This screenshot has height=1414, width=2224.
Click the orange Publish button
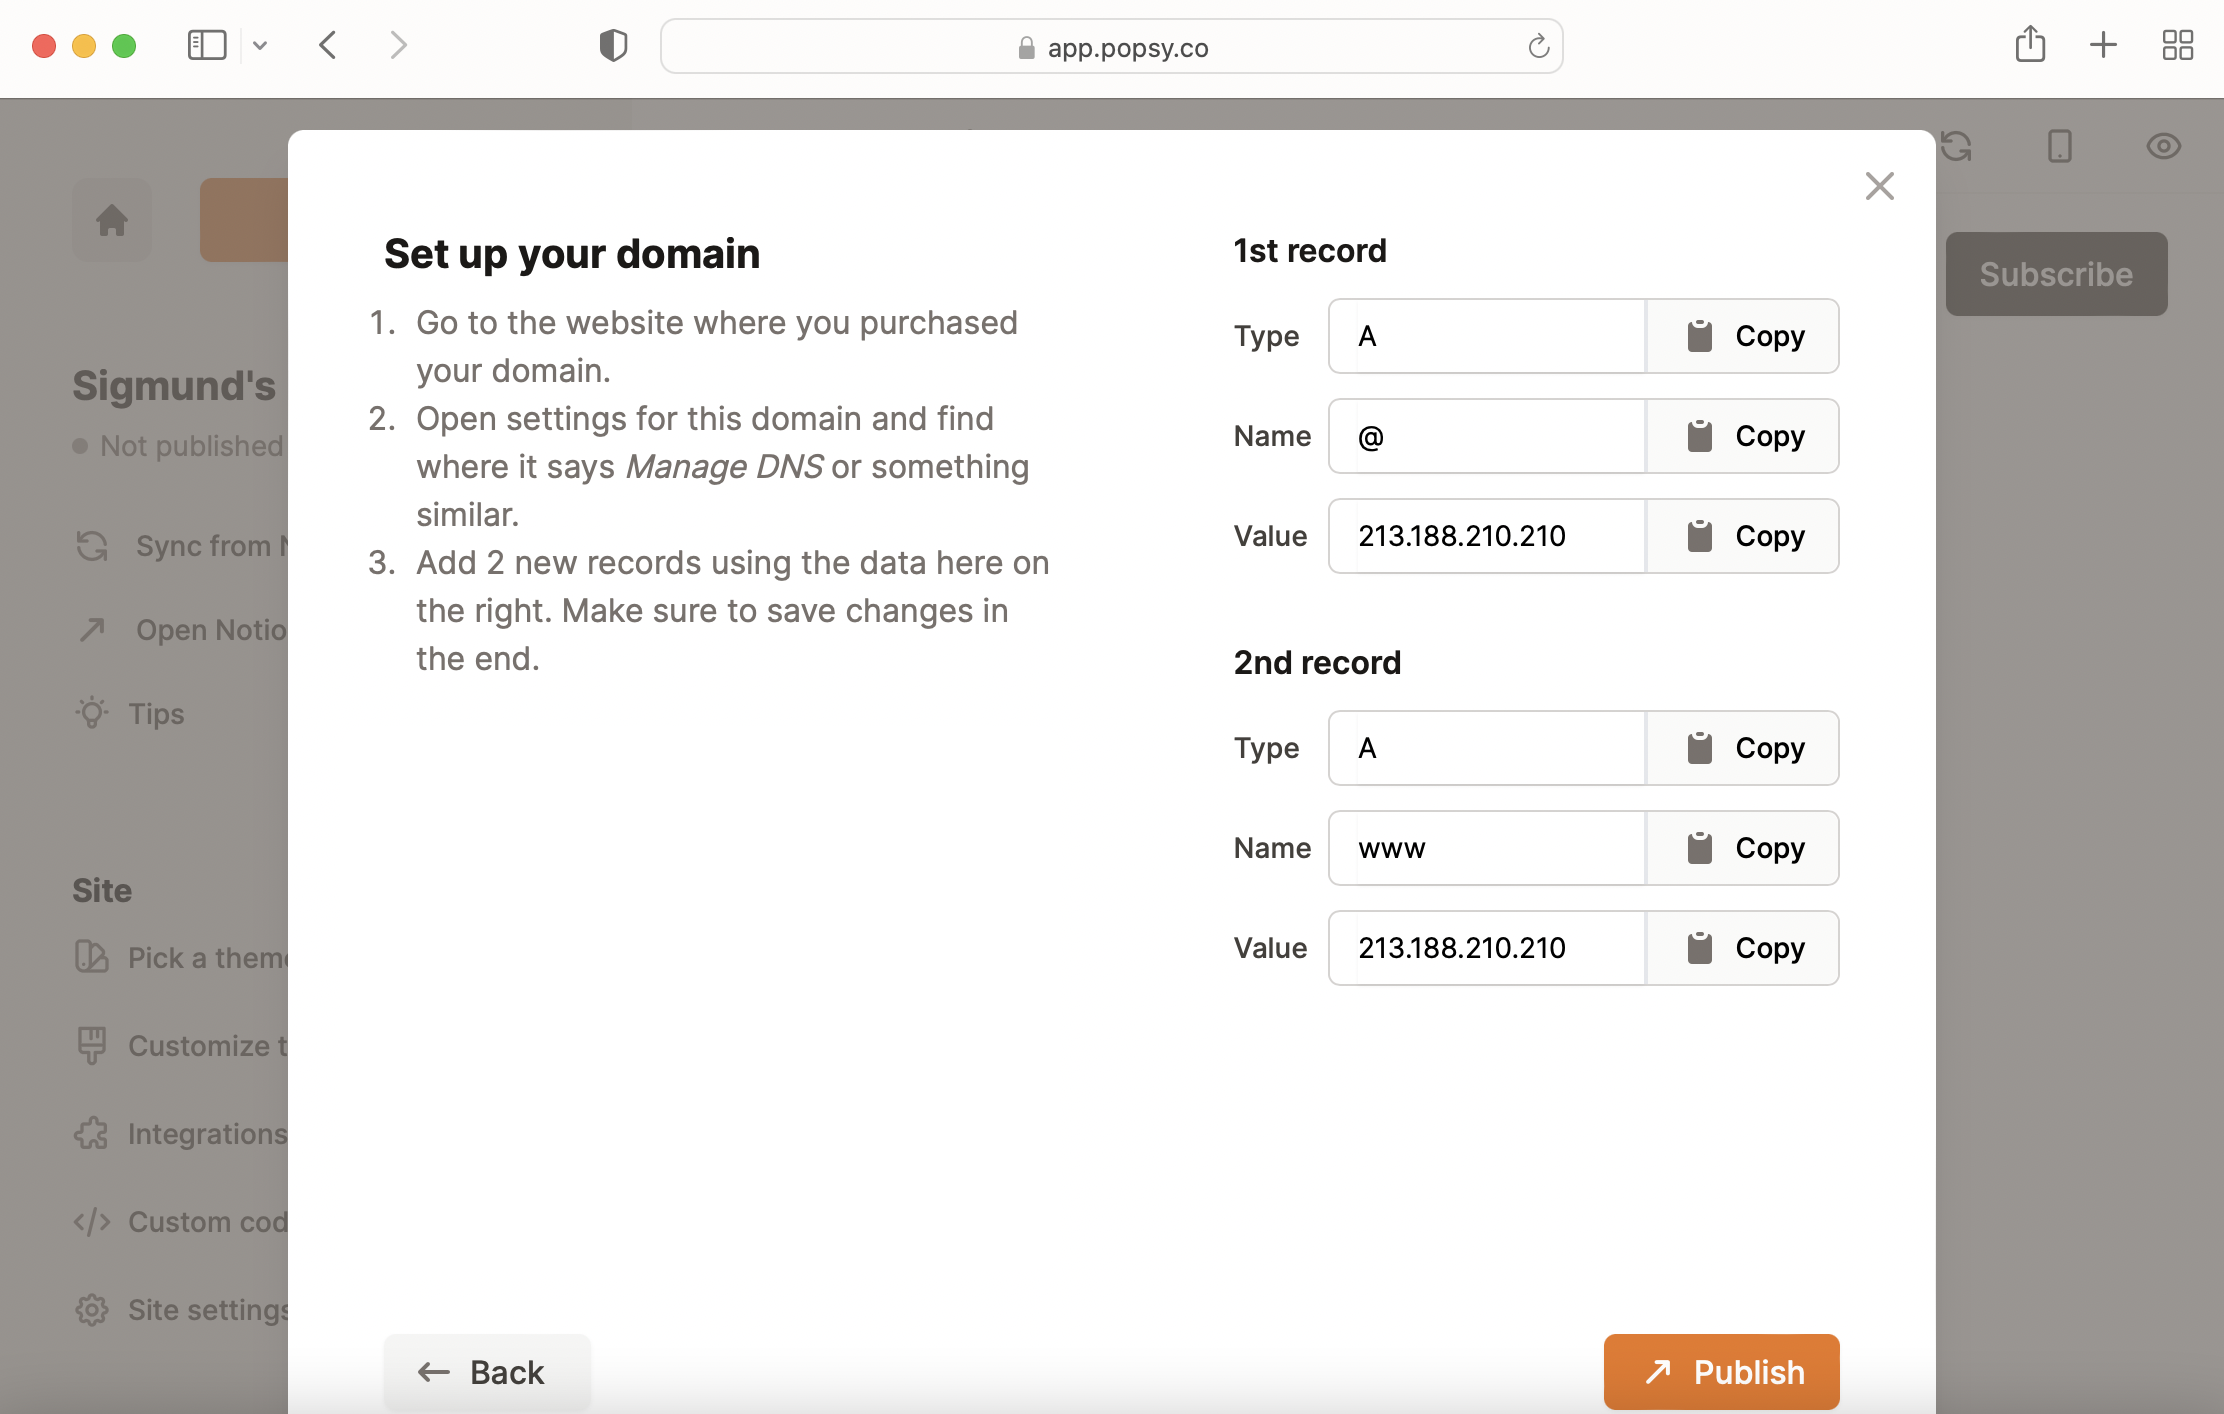point(1721,1372)
